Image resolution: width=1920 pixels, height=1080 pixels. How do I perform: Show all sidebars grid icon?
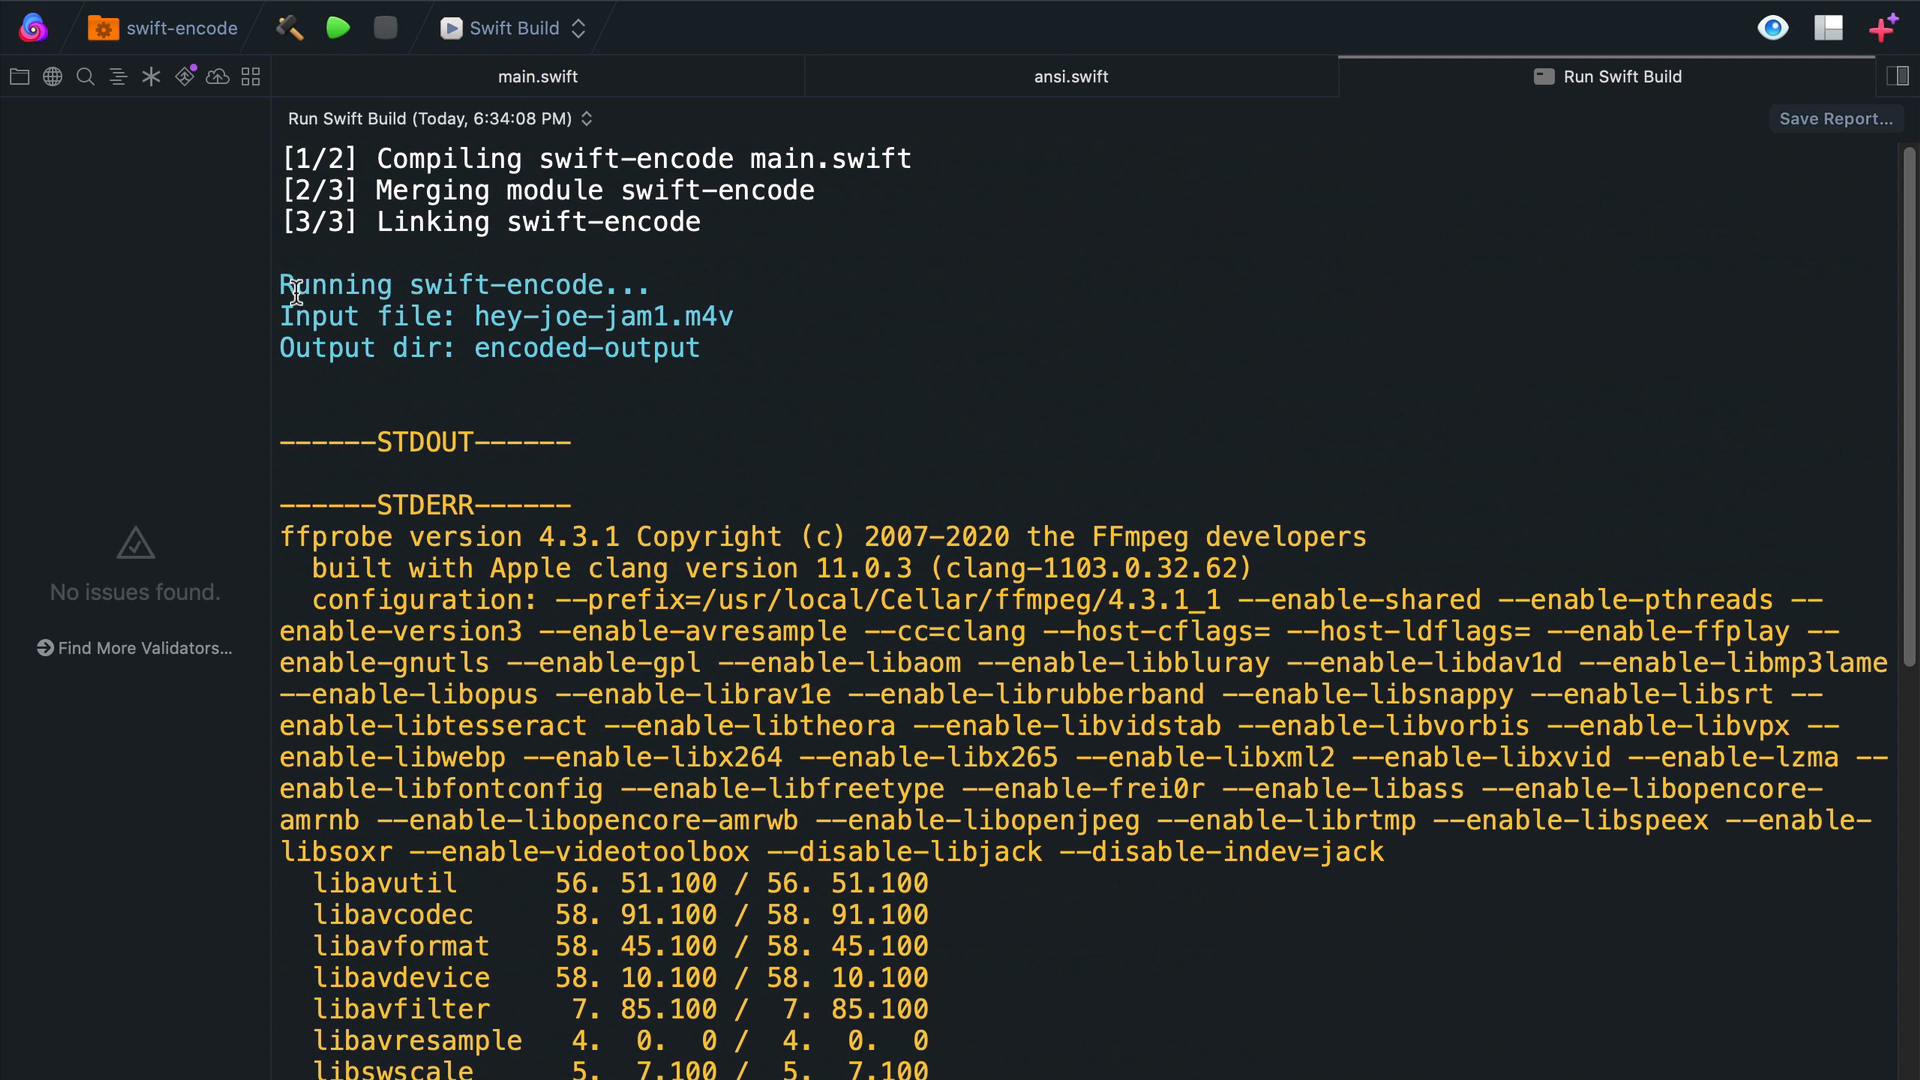[251, 77]
